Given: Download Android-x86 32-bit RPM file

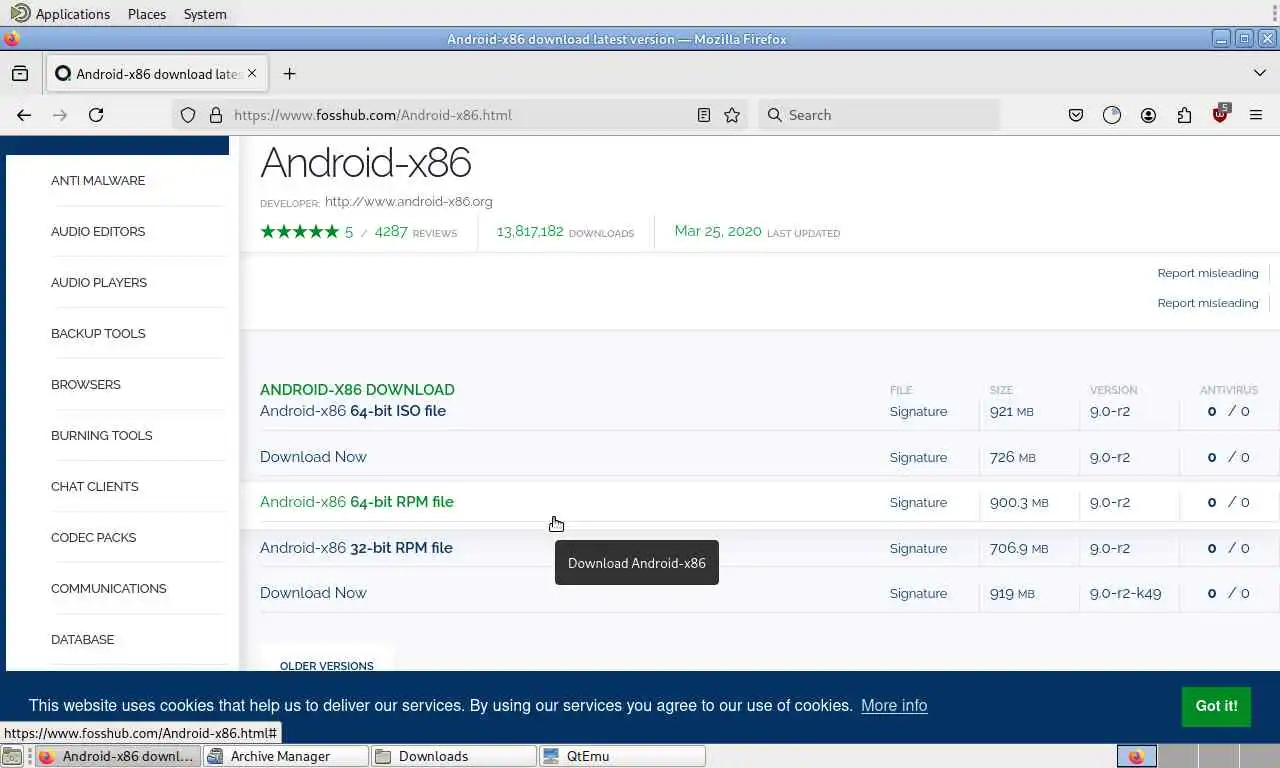Looking at the screenshot, I should pyautogui.click(x=356, y=548).
